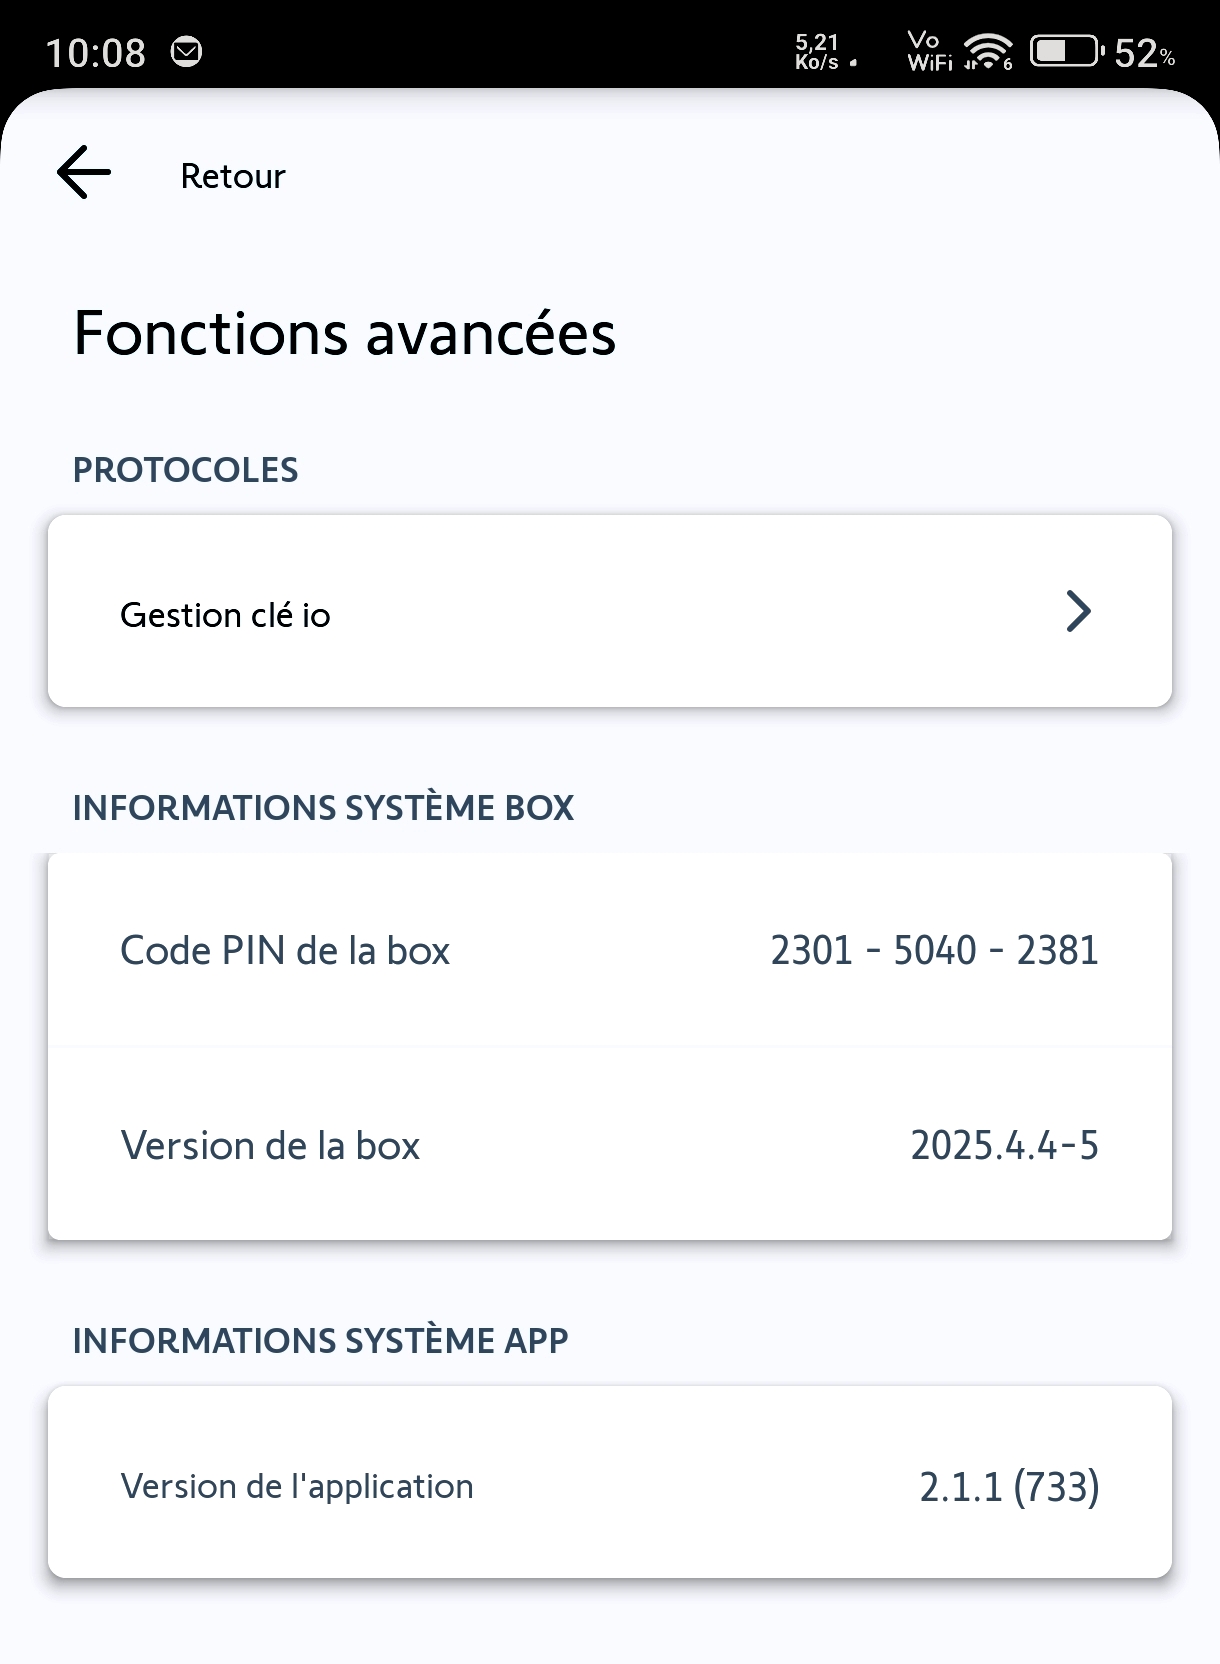
Task: Click the INFORMATIONS SYSTÈME BOX header
Action: (x=323, y=808)
